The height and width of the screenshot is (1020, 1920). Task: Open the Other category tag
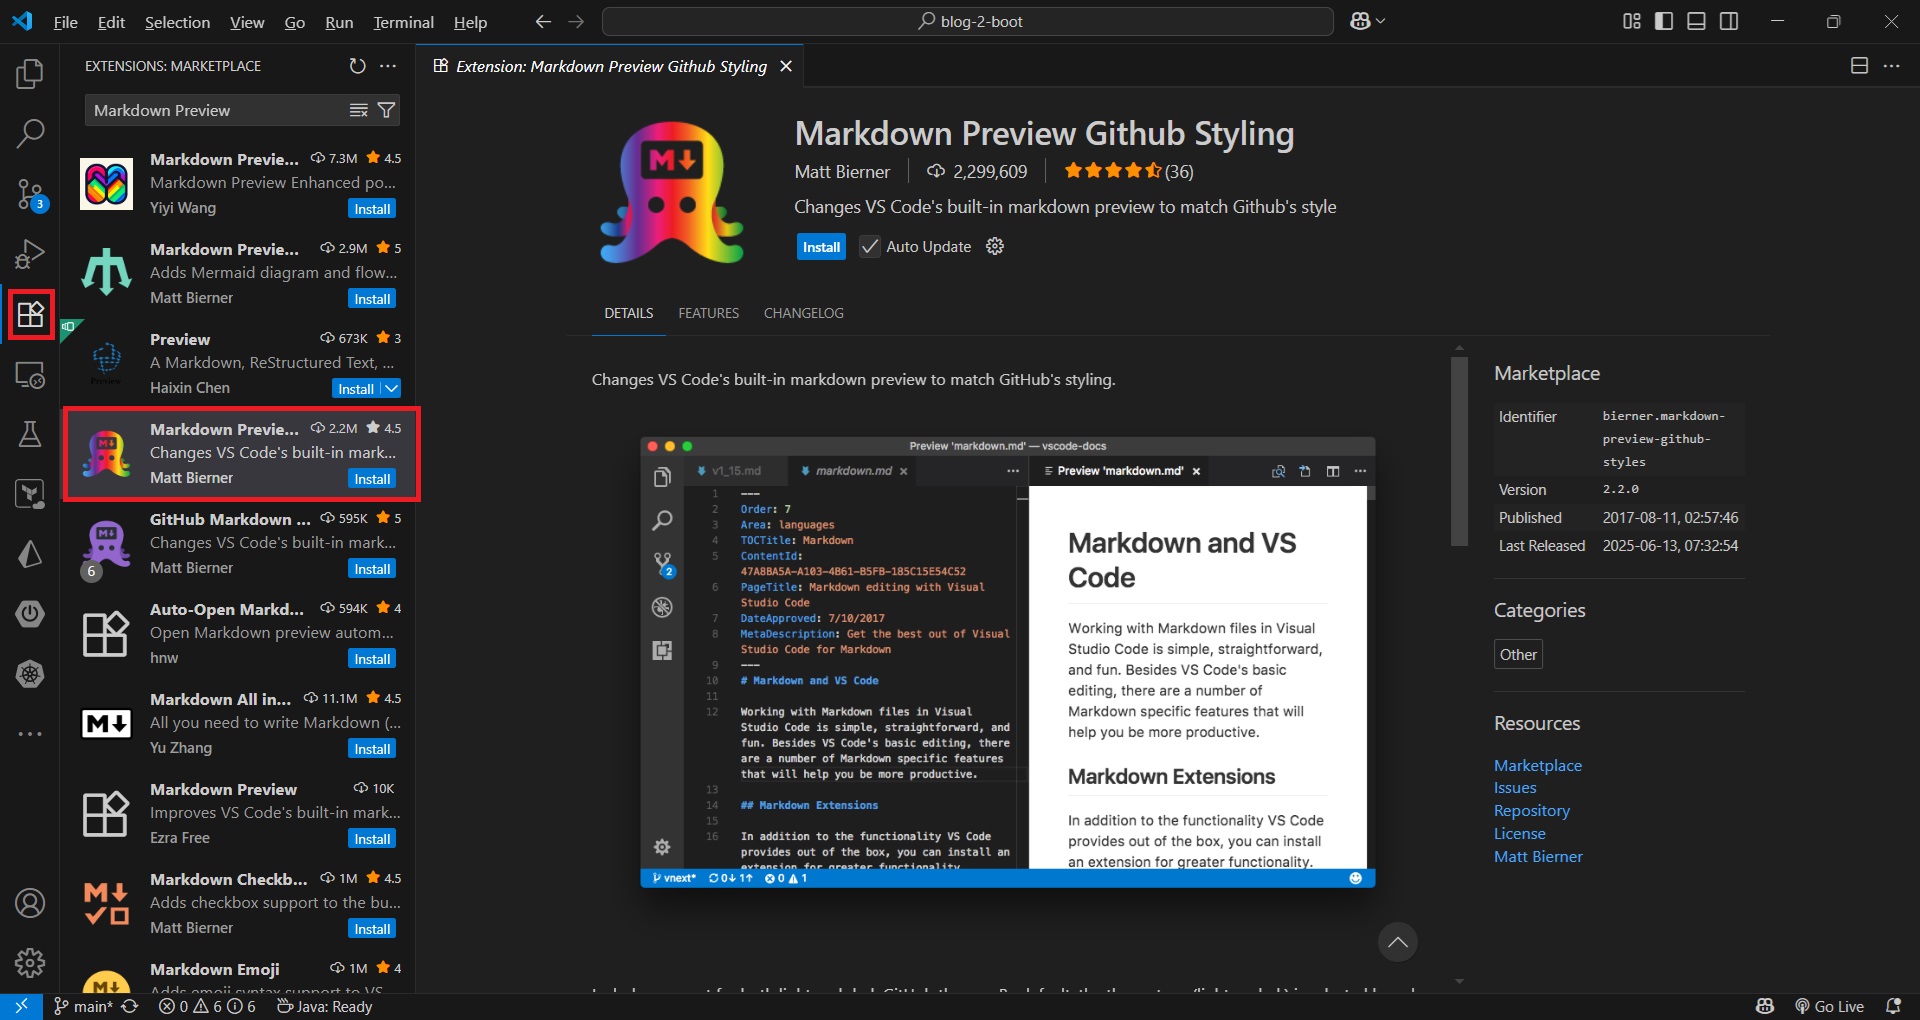tap(1518, 654)
